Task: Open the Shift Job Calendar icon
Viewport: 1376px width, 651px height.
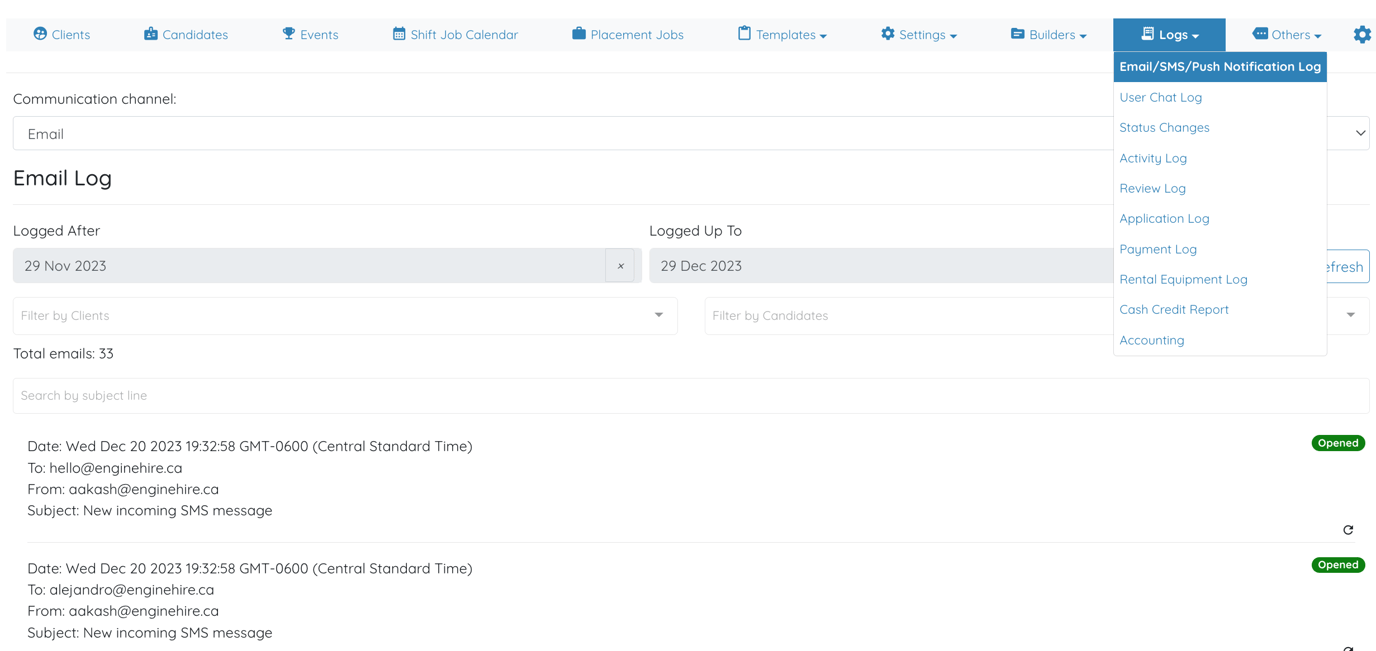Action: pos(399,34)
